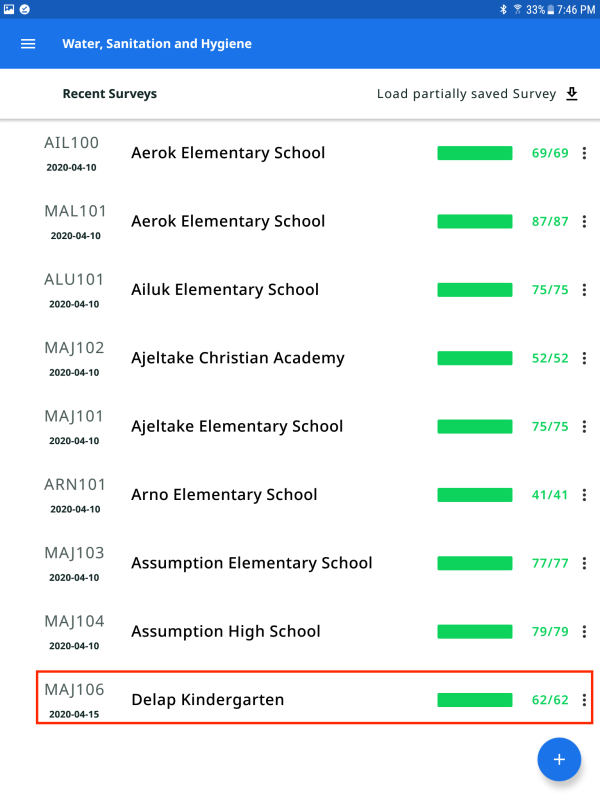Show overflow menu for Delap Kindergarten
This screenshot has width=600, height=800.
(584, 700)
